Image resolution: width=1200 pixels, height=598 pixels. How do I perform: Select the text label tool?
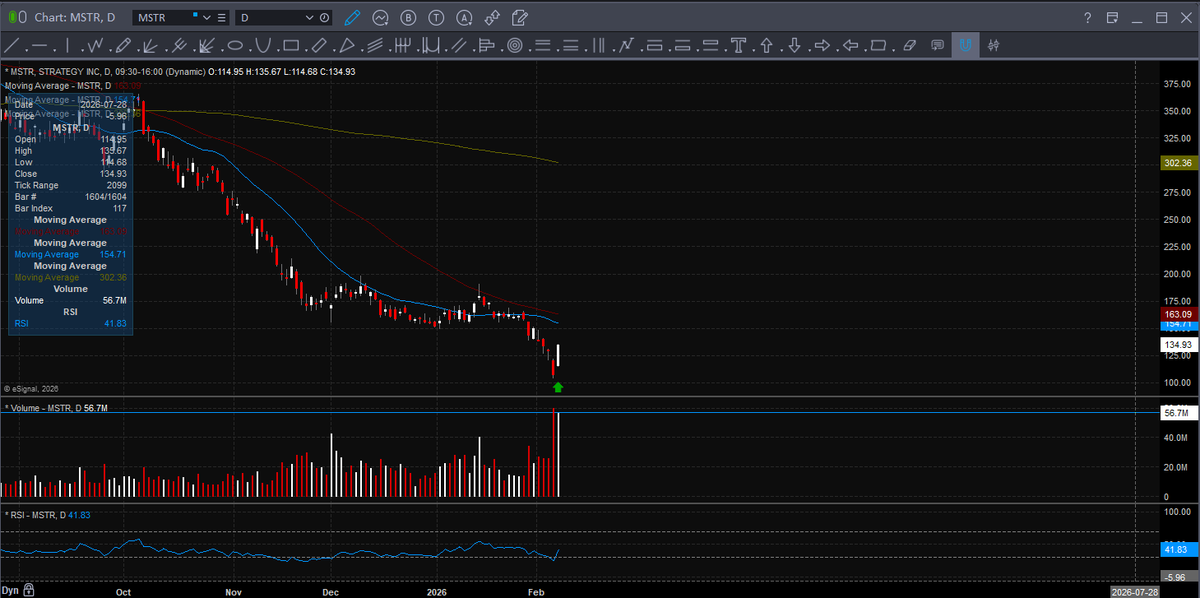(739, 45)
